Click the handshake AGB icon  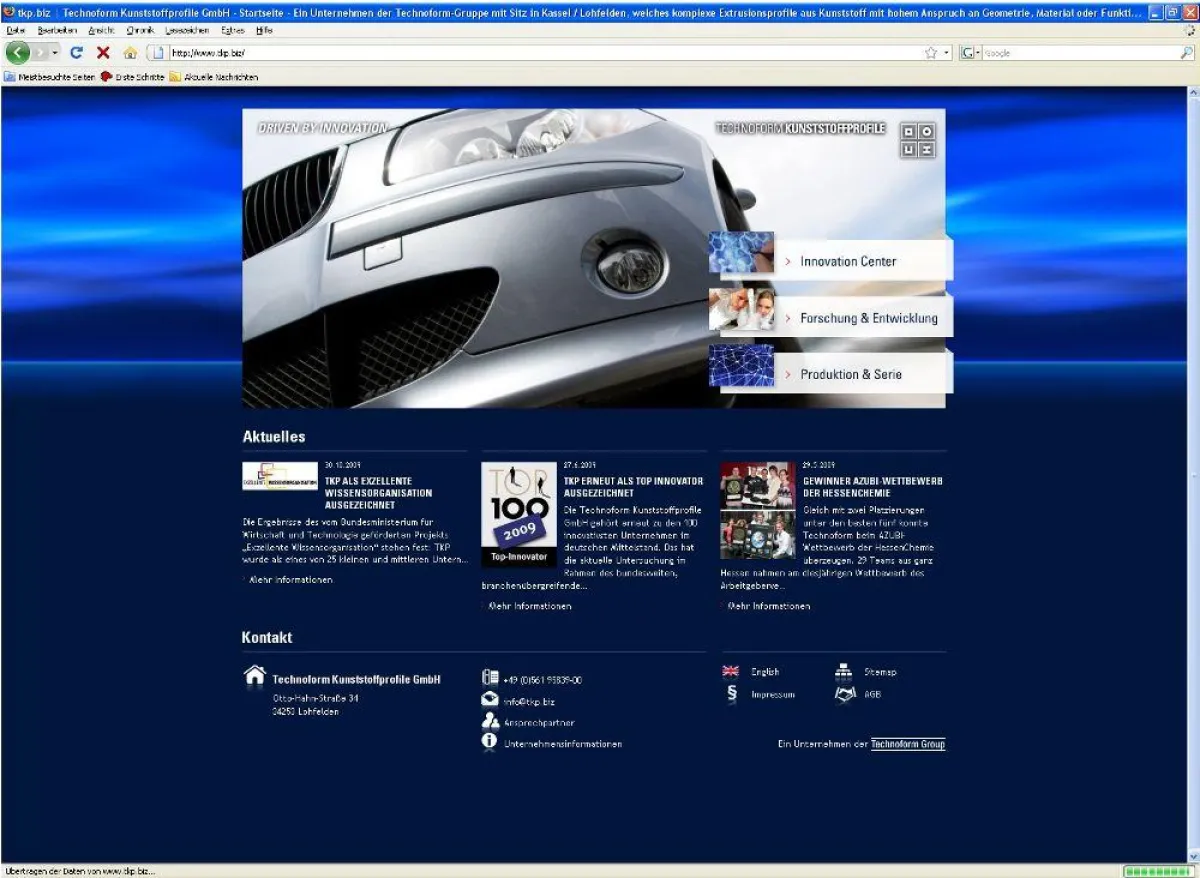tap(845, 694)
